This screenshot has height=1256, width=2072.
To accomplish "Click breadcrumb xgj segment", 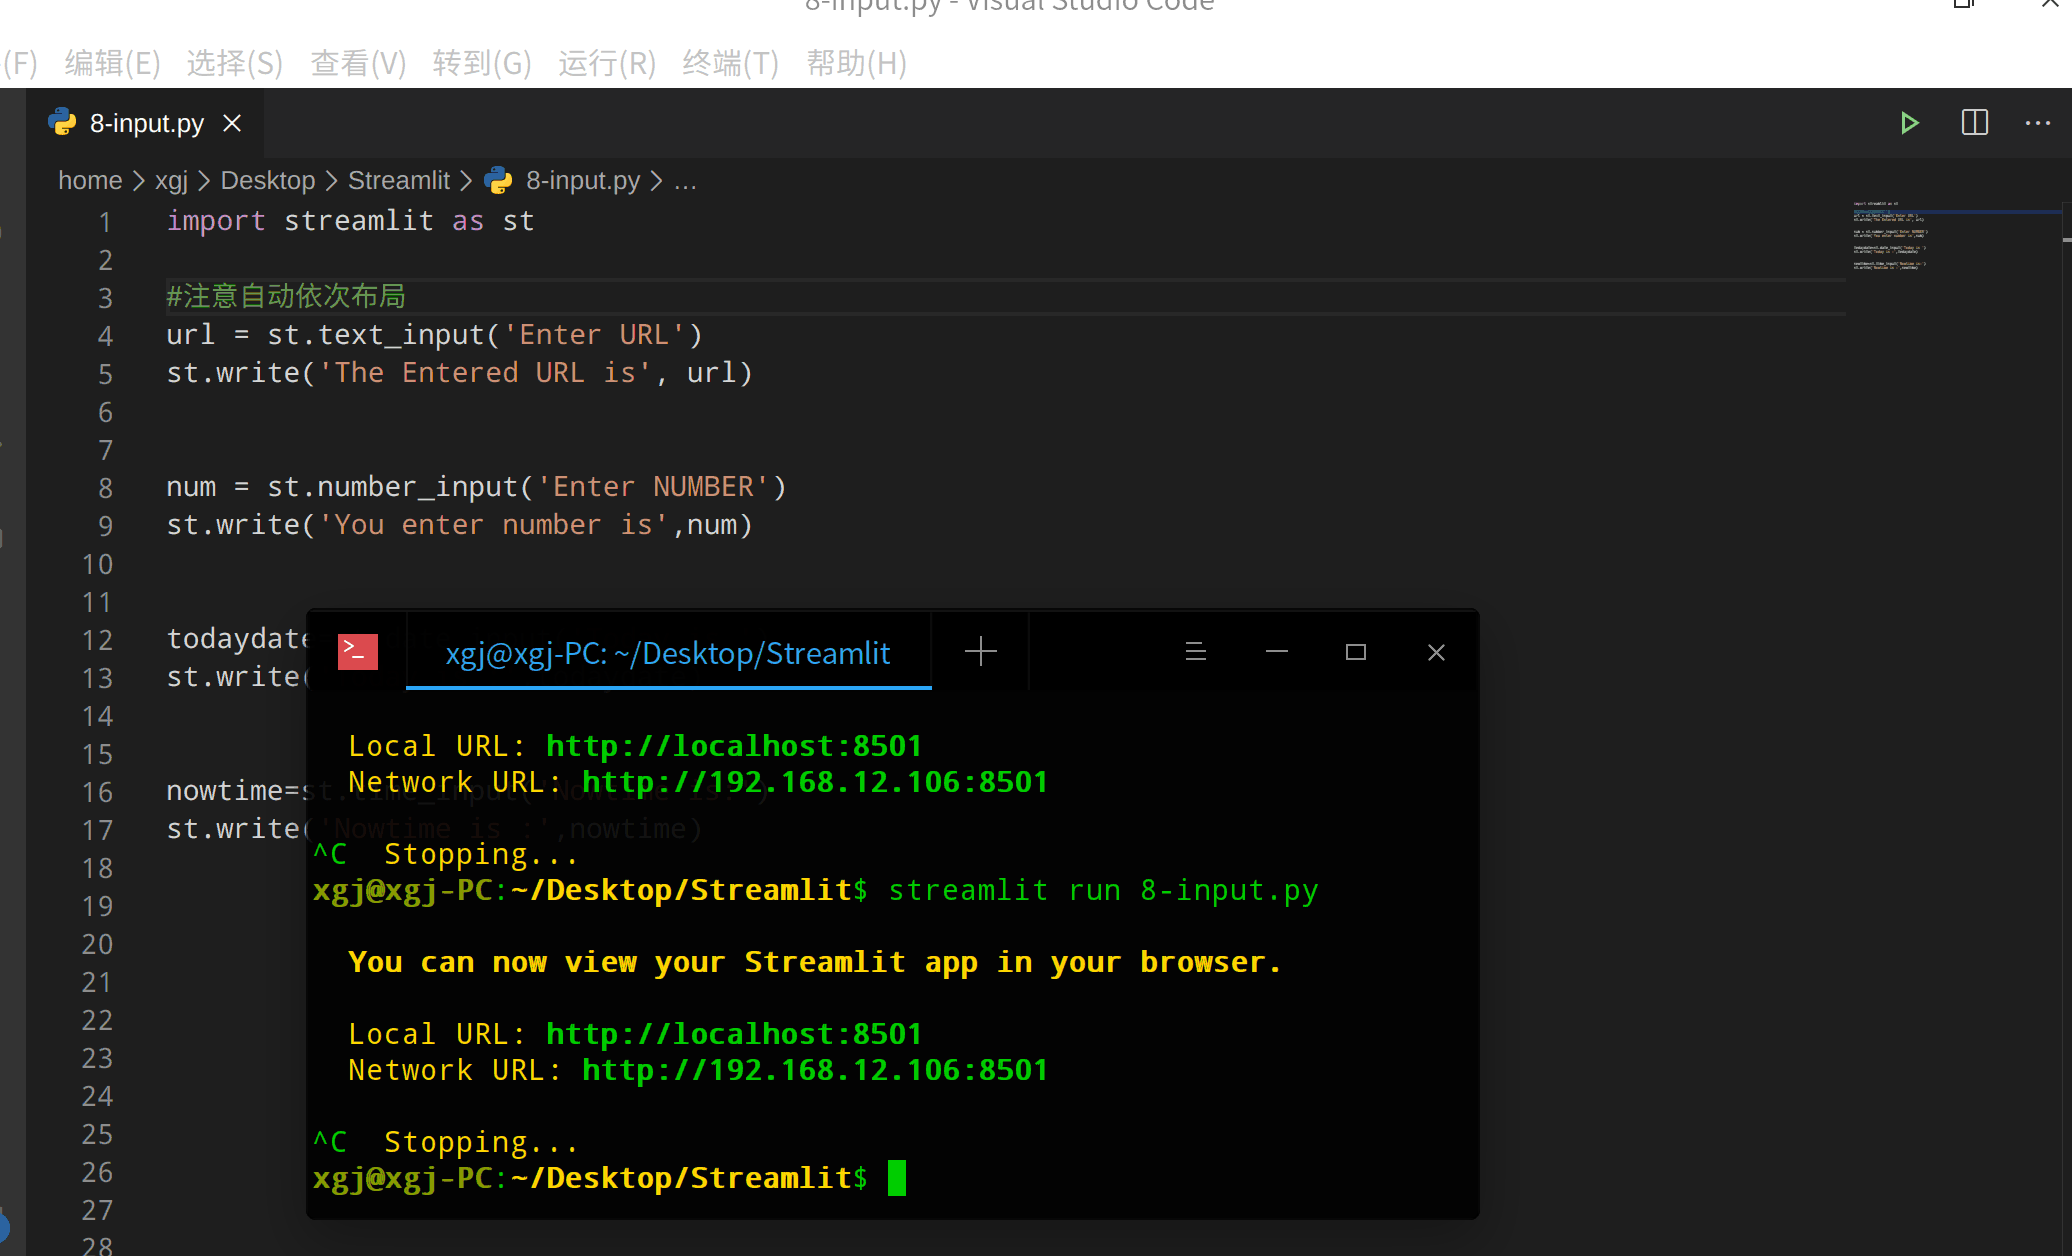I will point(171,181).
